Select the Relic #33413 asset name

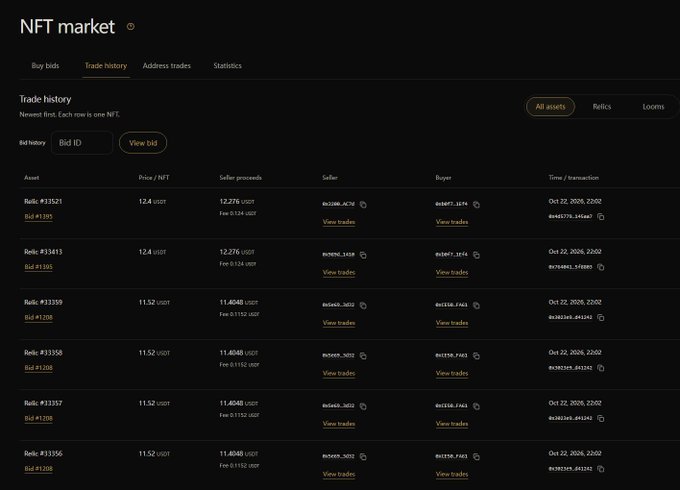click(43, 252)
